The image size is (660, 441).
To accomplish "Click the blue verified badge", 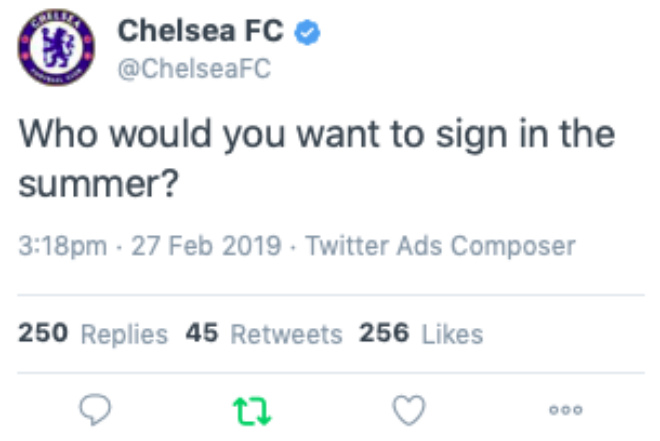I will pos(309,33).
